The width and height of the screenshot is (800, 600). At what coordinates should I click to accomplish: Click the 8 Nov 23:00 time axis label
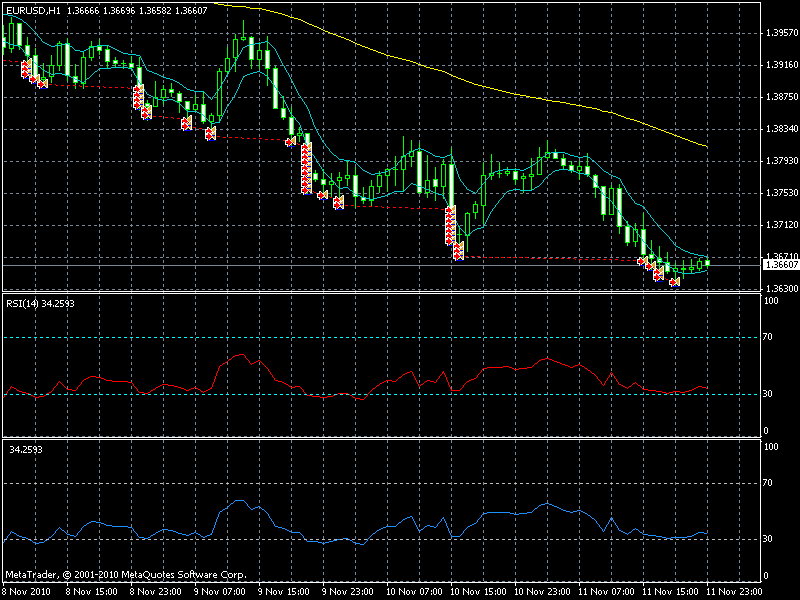[157, 592]
